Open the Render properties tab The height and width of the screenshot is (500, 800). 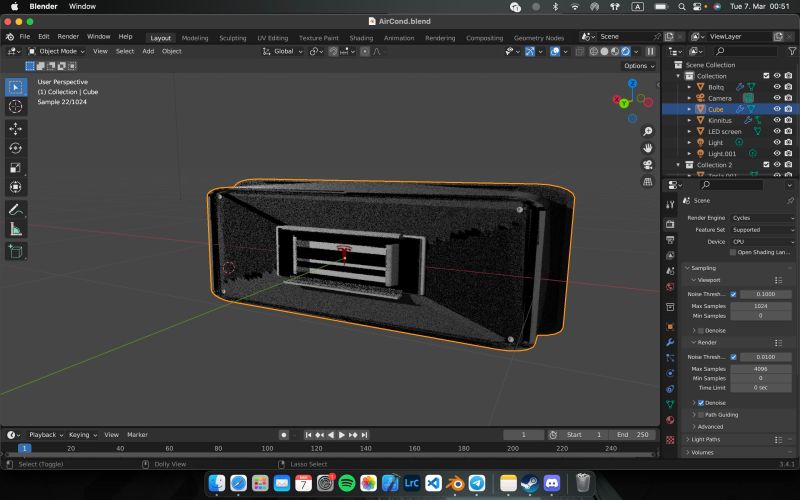point(670,224)
